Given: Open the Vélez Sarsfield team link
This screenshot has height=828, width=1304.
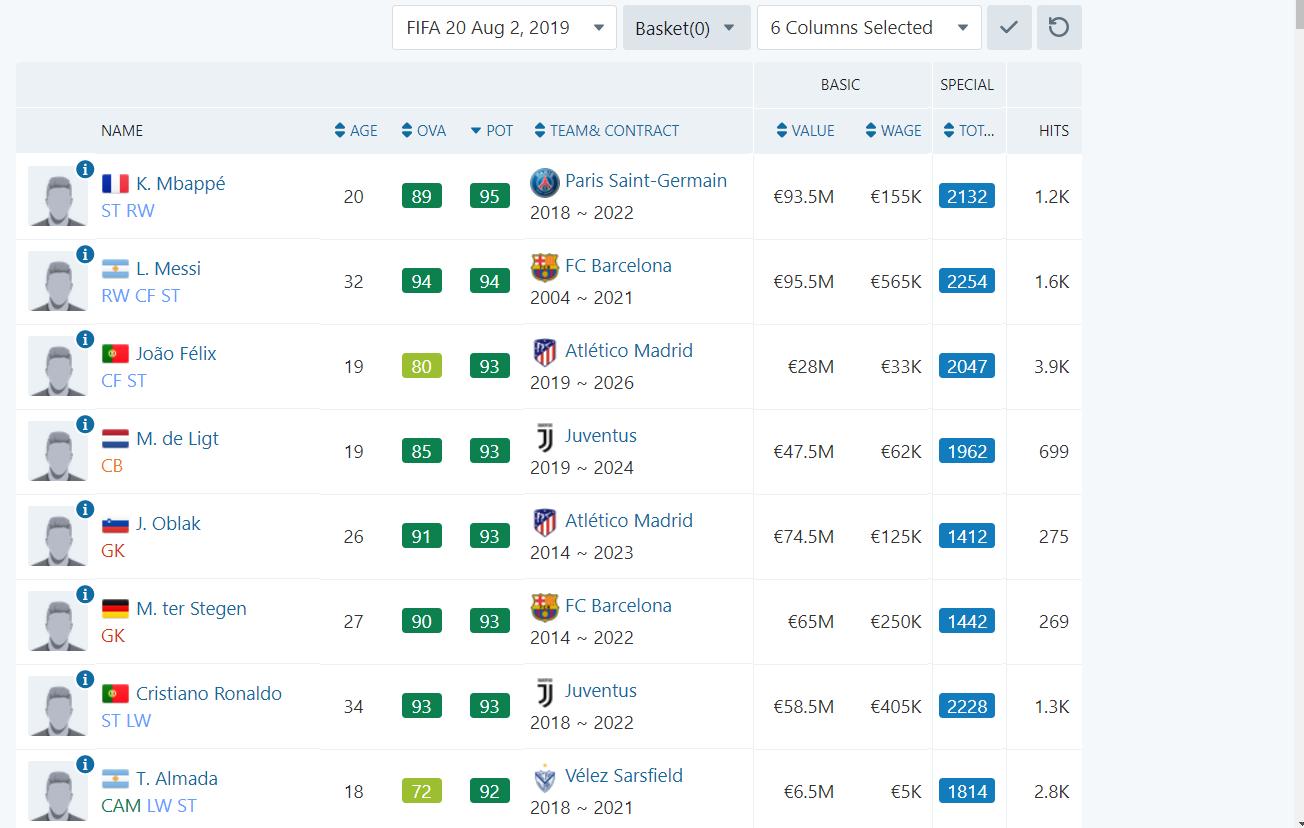Looking at the screenshot, I should click(624, 776).
